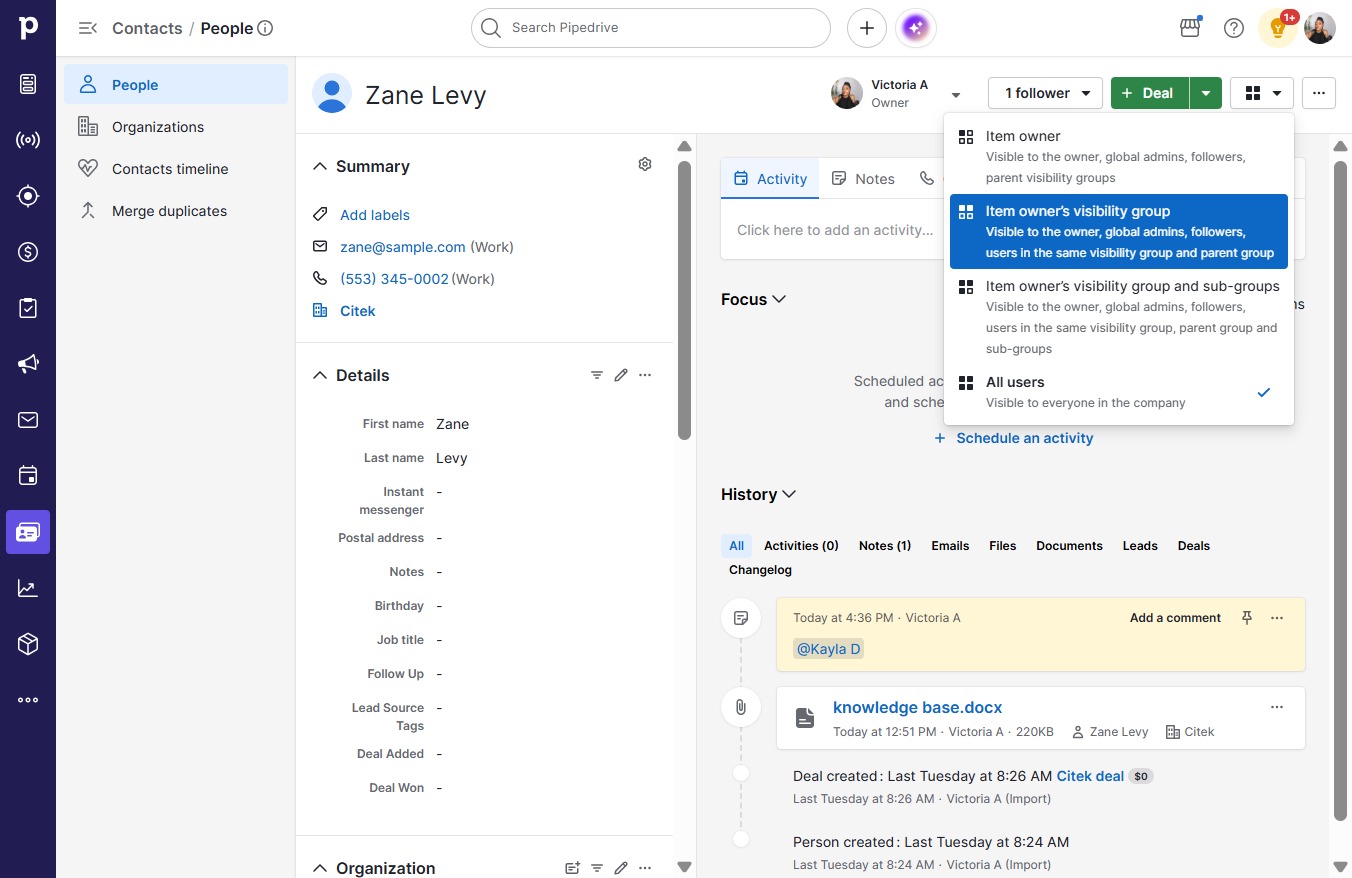1352x878 pixels.
Task: Select the Activity tab
Action: (x=770, y=178)
